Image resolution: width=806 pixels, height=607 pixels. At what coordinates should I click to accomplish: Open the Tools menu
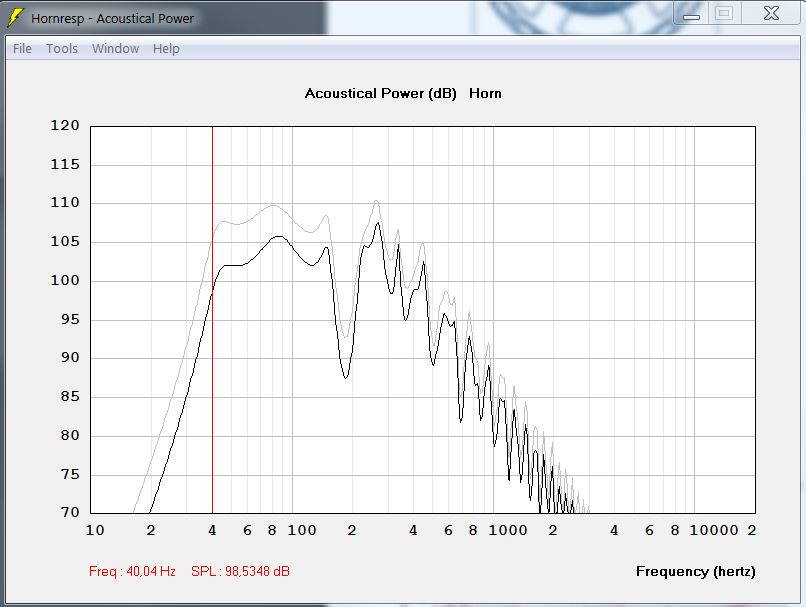pyautogui.click(x=62, y=49)
